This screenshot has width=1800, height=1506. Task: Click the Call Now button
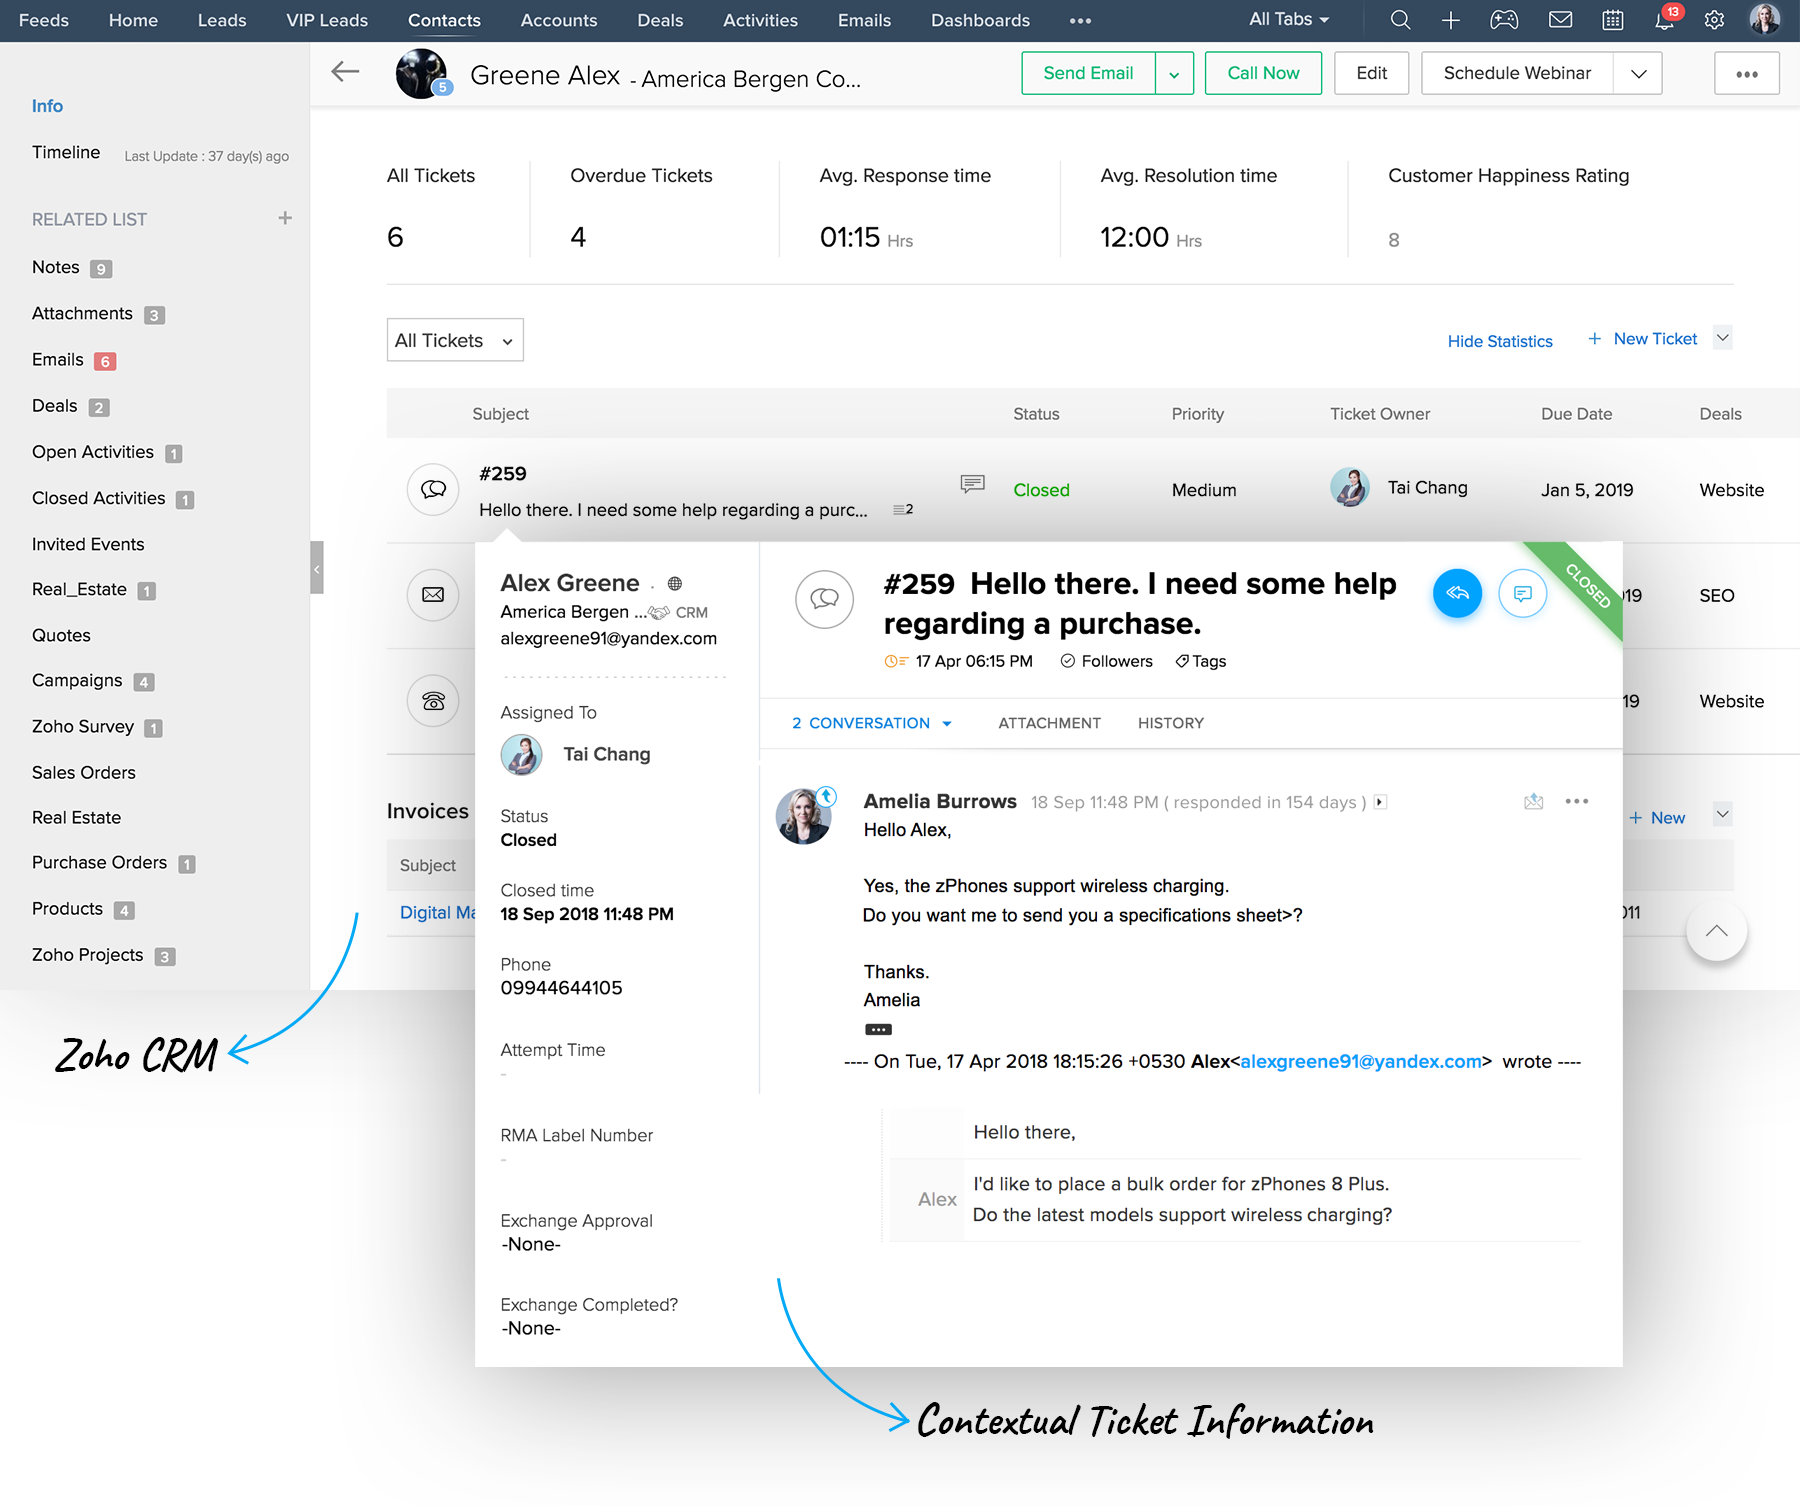pos(1263,73)
